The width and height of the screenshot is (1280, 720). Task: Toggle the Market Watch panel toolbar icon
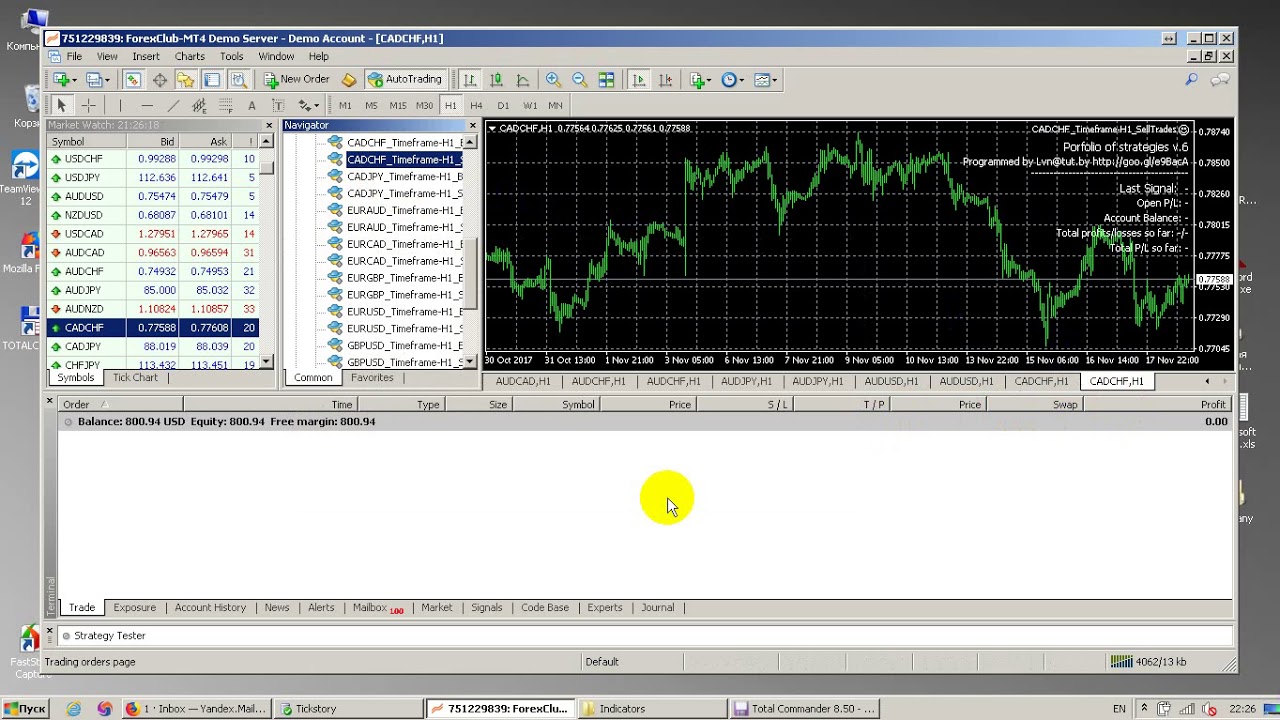tap(133, 80)
